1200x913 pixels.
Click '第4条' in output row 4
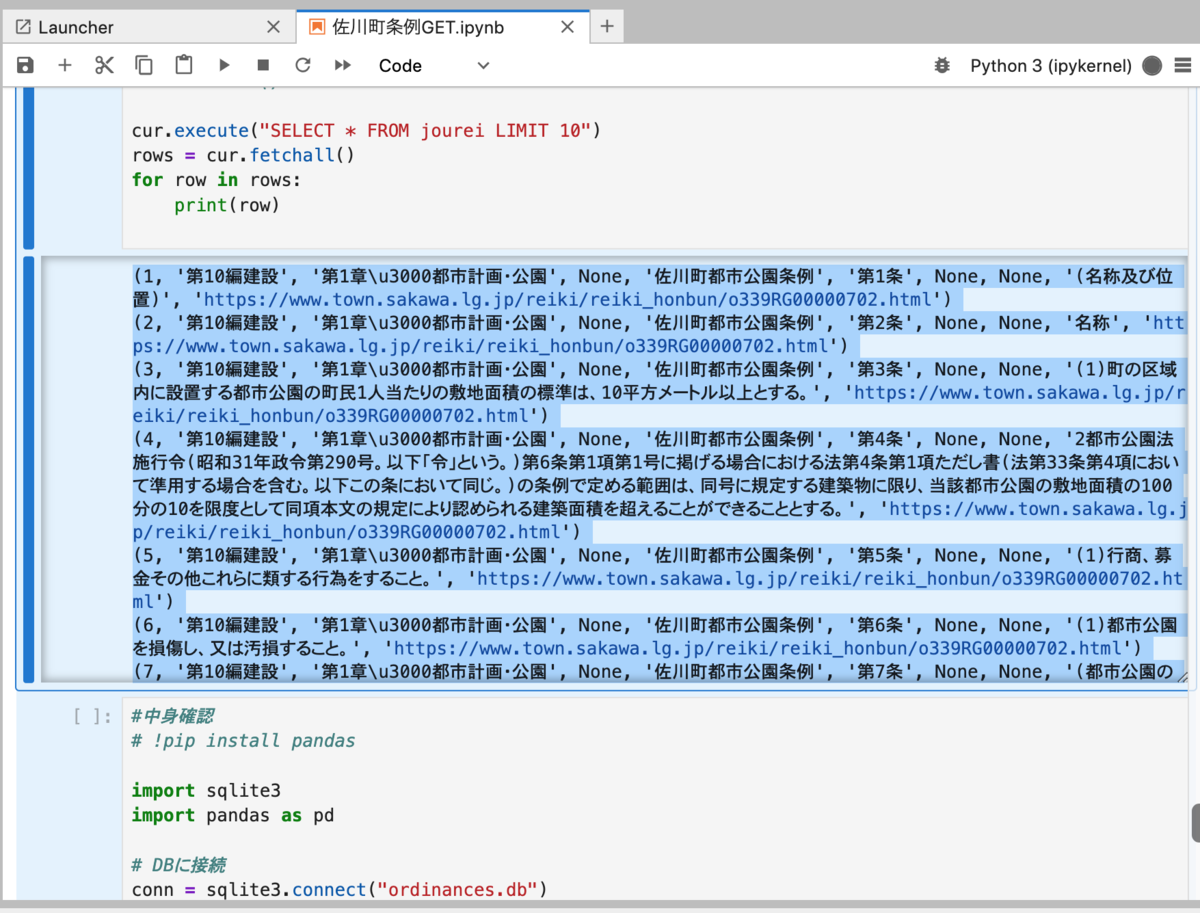879,438
